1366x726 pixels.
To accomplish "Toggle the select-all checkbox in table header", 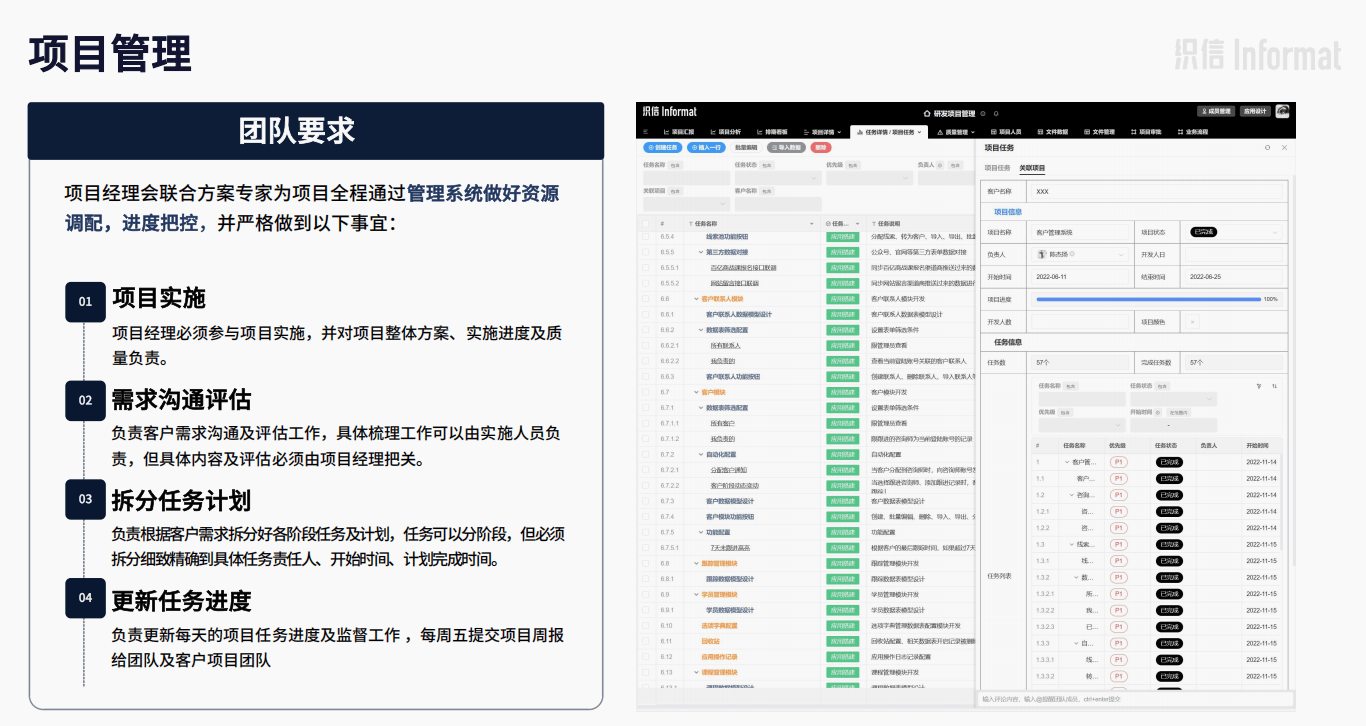I will 646,223.
